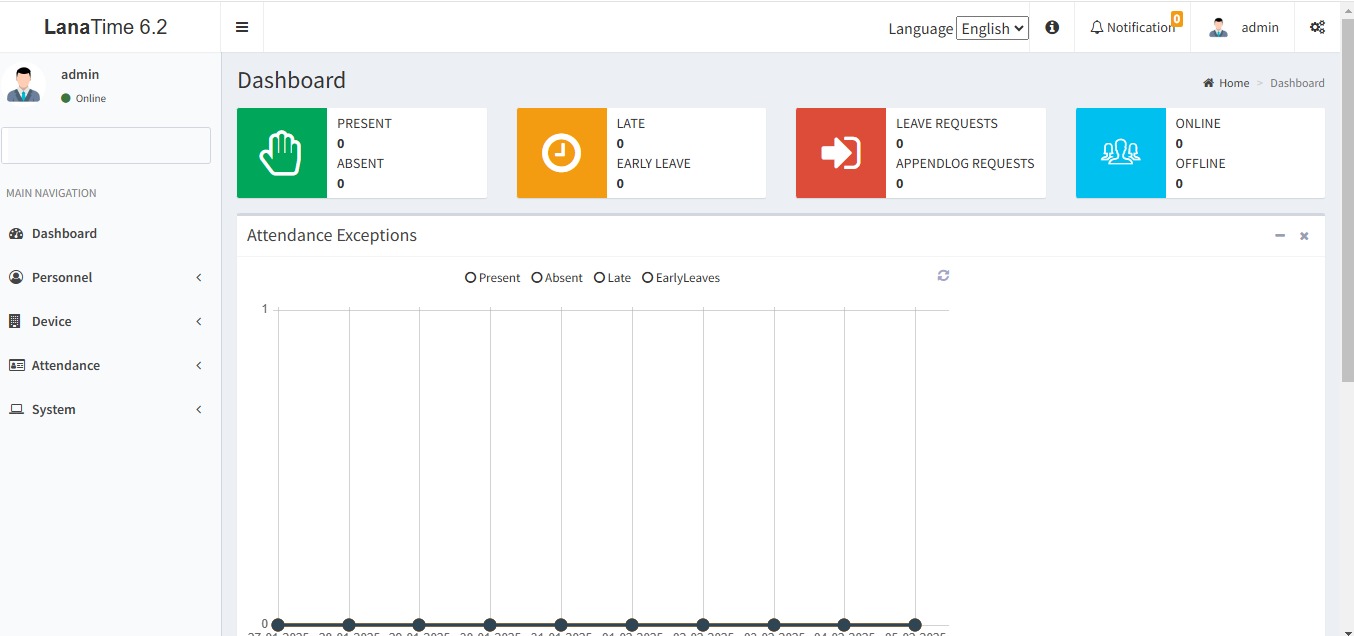Click the APPENDLOG REQUESTS label
Screen dimensions: 1354x636
pyautogui.click(x=965, y=163)
